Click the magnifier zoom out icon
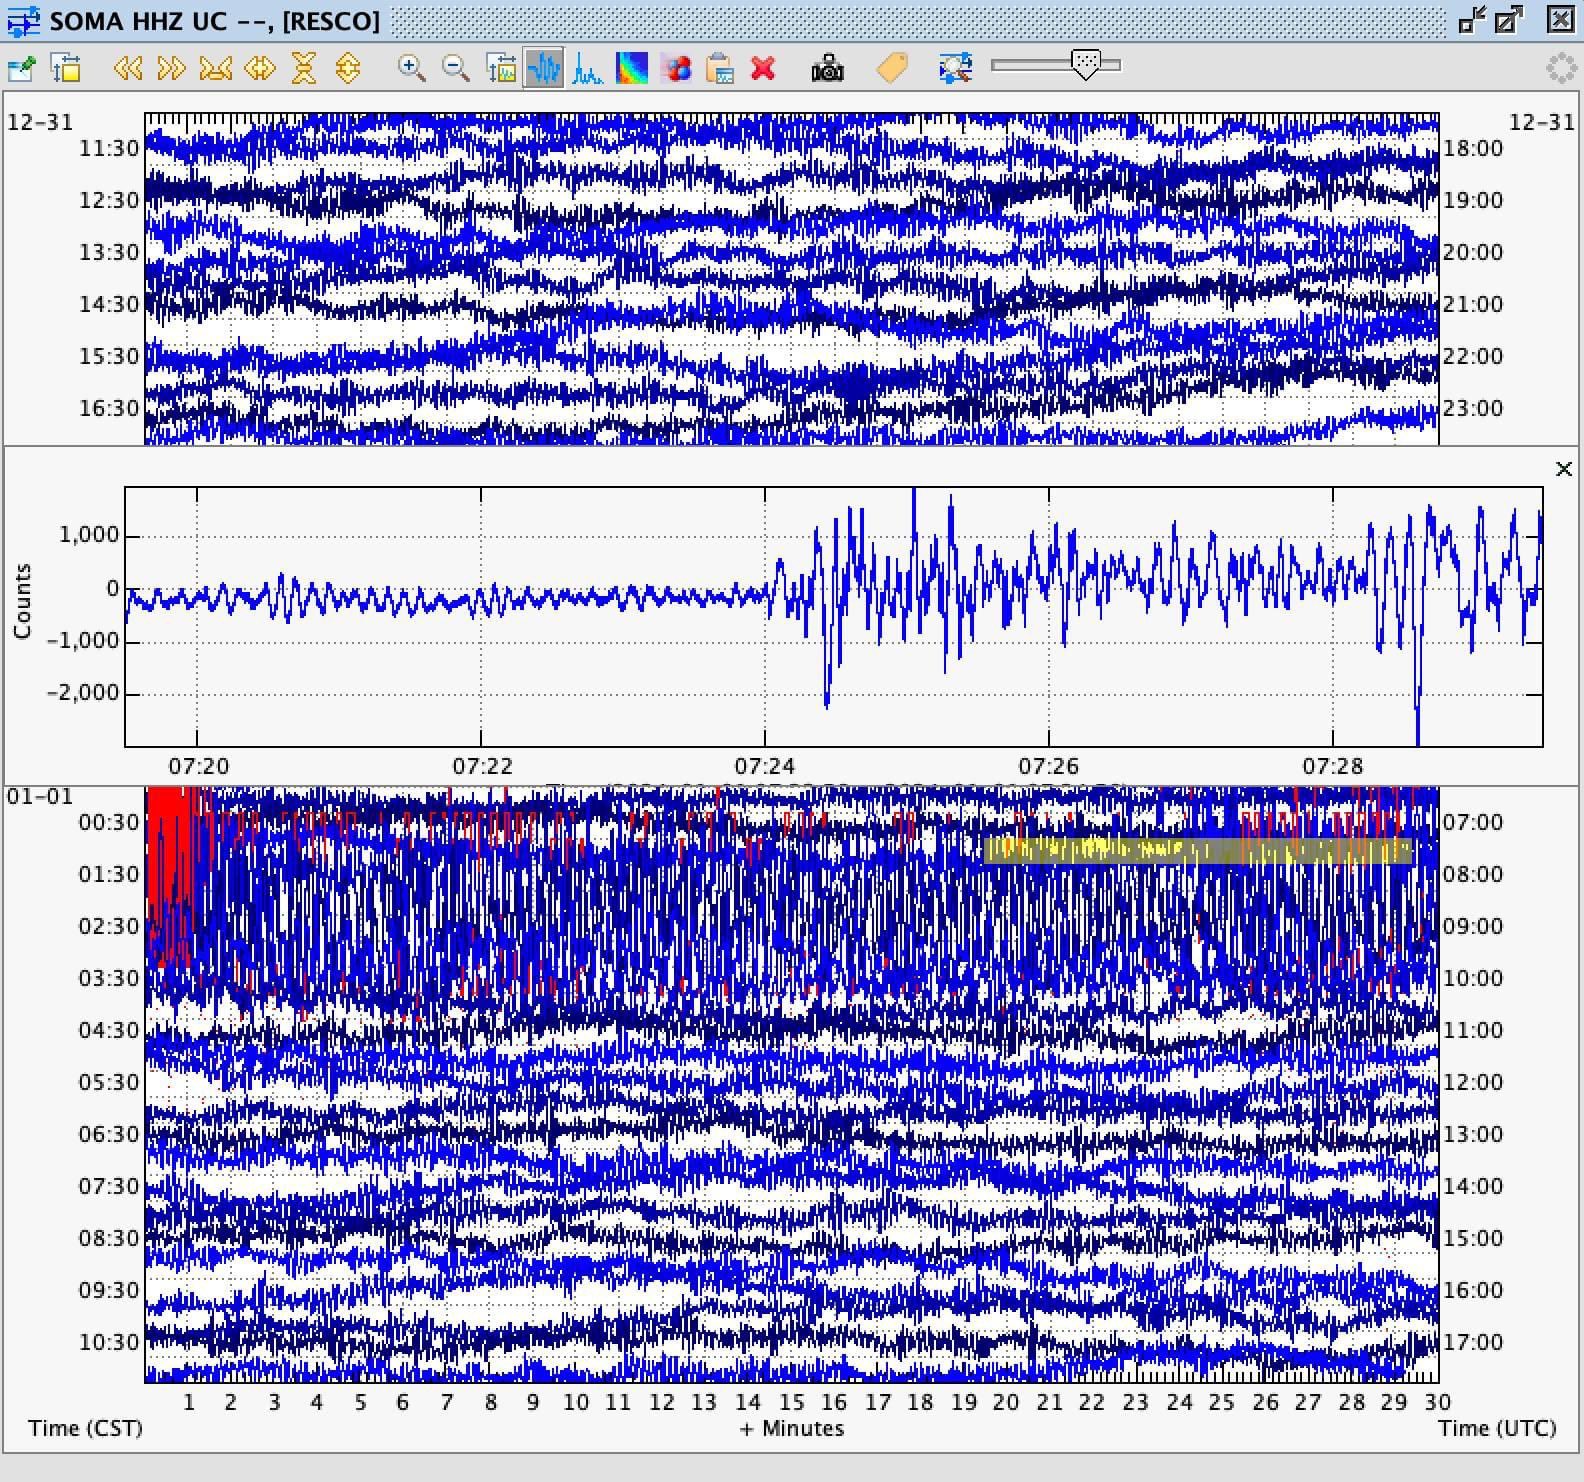This screenshot has height=1482, width=1584. pos(456,68)
